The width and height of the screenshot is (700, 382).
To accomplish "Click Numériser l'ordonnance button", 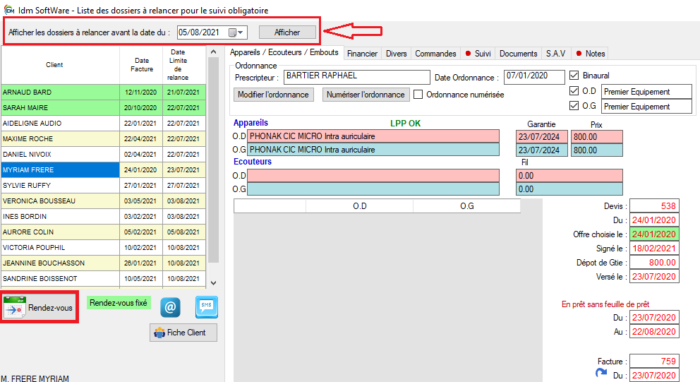I will click(x=366, y=95).
